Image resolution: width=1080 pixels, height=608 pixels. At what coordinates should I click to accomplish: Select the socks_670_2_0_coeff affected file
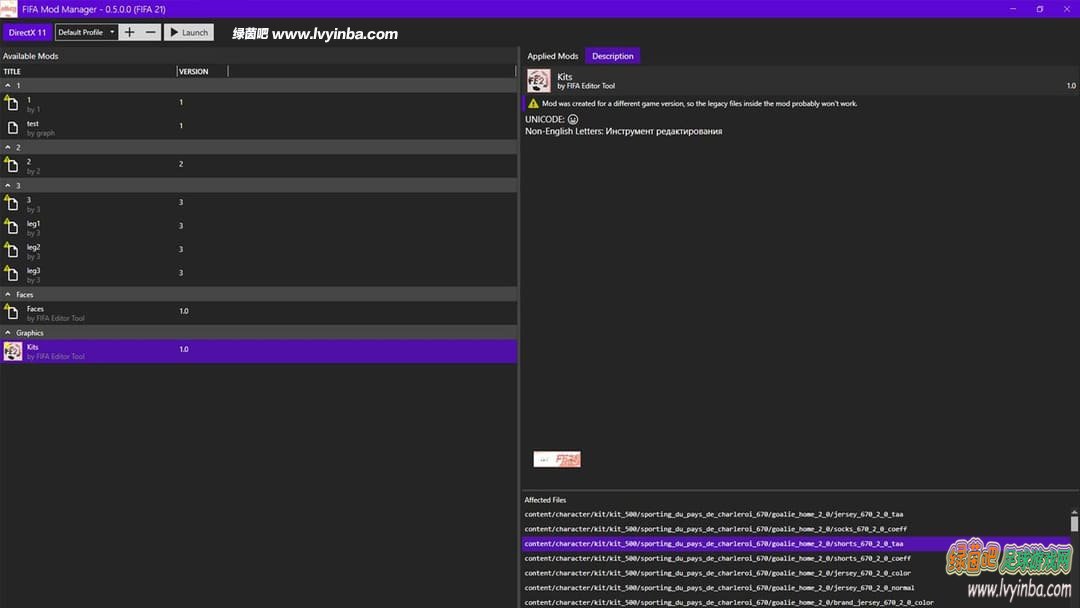pyautogui.click(x=716, y=529)
